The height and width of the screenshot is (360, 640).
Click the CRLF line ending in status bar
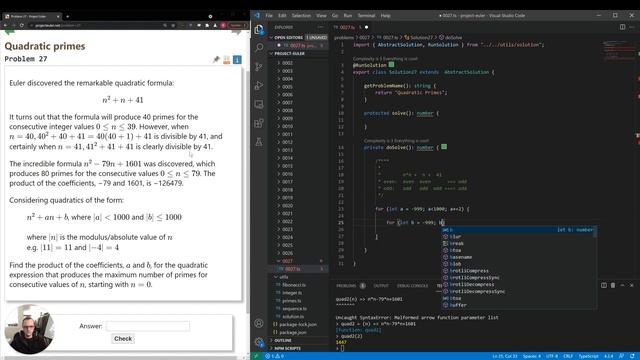point(568,356)
